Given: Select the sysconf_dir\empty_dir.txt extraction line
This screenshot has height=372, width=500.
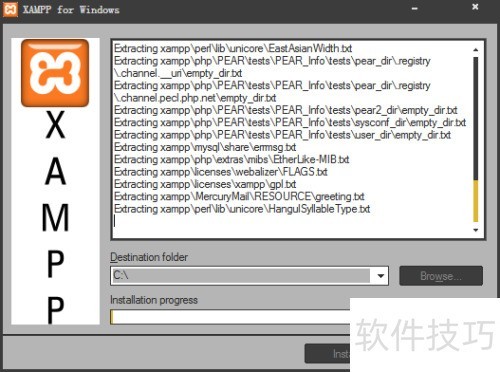Looking at the screenshot, I should pos(290,123).
